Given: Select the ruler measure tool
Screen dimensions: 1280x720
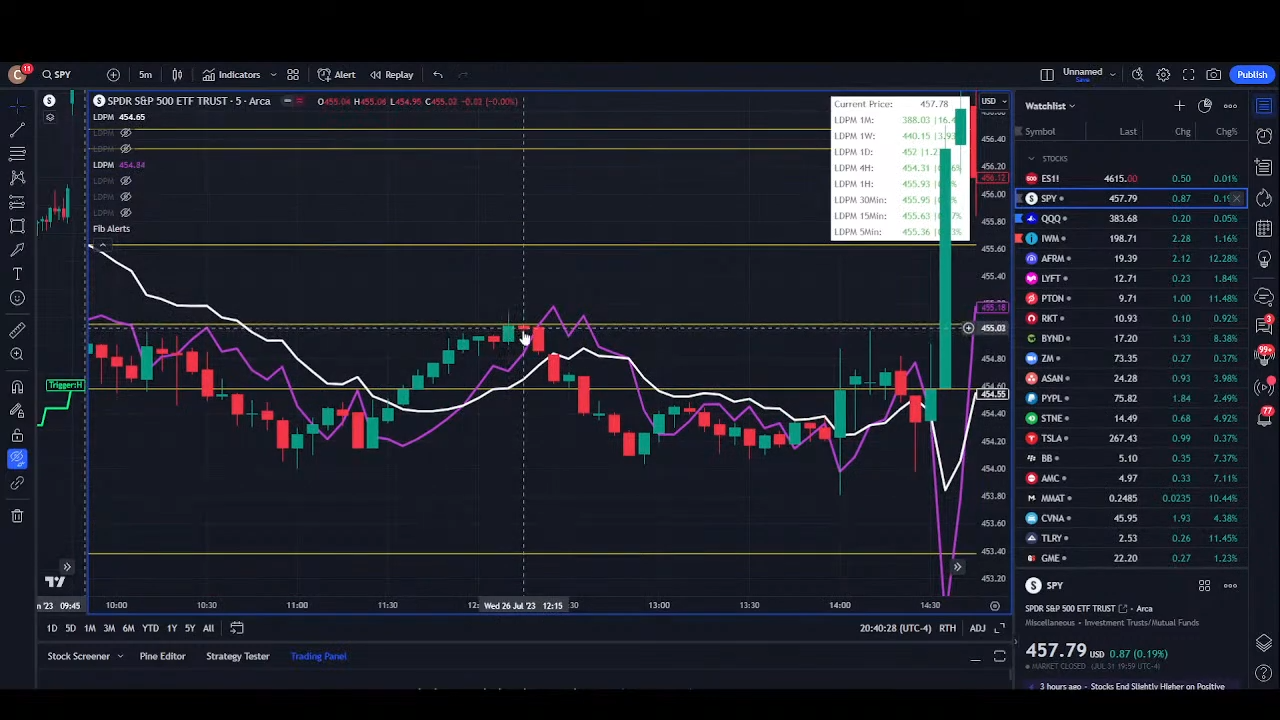Looking at the screenshot, I should (x=17, y=330).
